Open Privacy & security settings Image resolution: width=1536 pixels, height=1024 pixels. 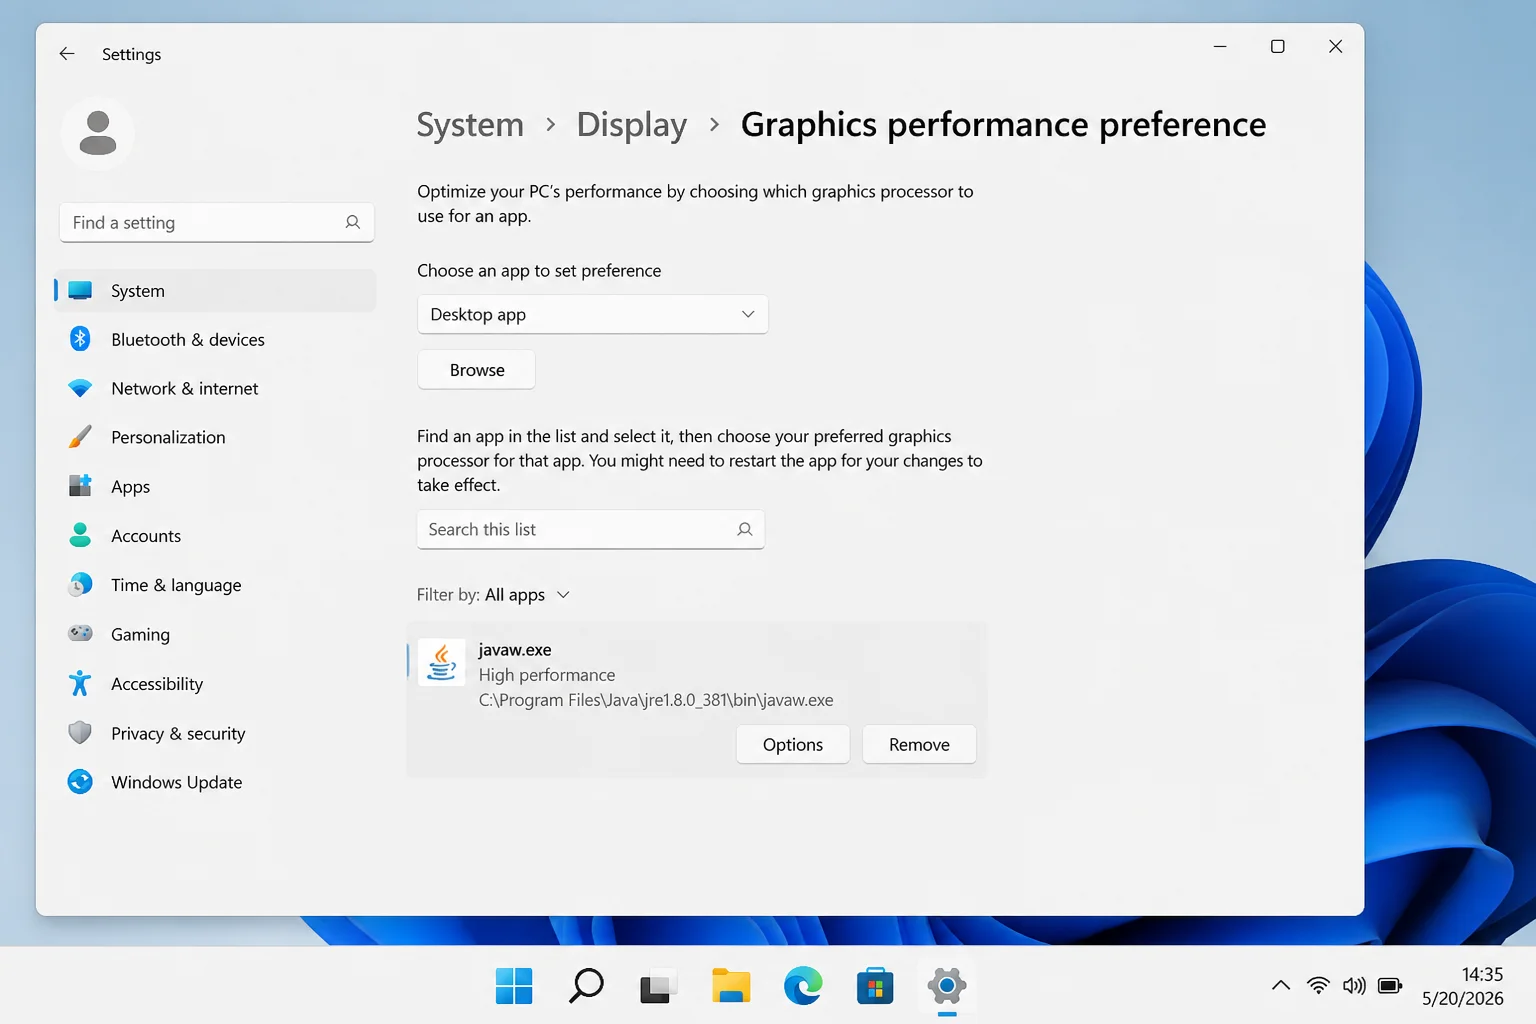[x=215, y=734]
